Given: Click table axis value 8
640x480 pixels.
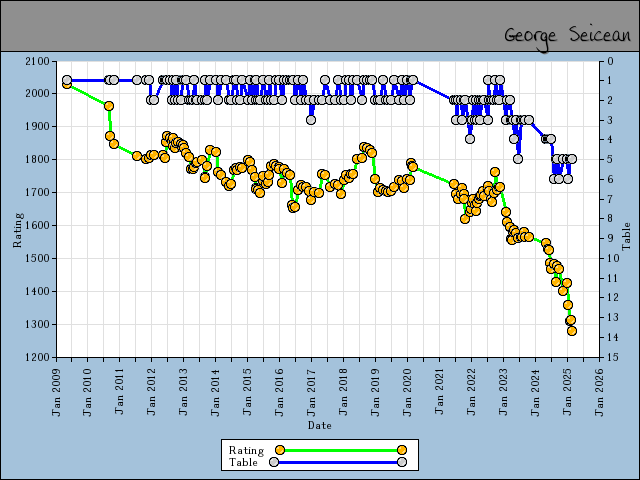Looking at the screenshot, I should pyautogui.click(x=610, y=219).
